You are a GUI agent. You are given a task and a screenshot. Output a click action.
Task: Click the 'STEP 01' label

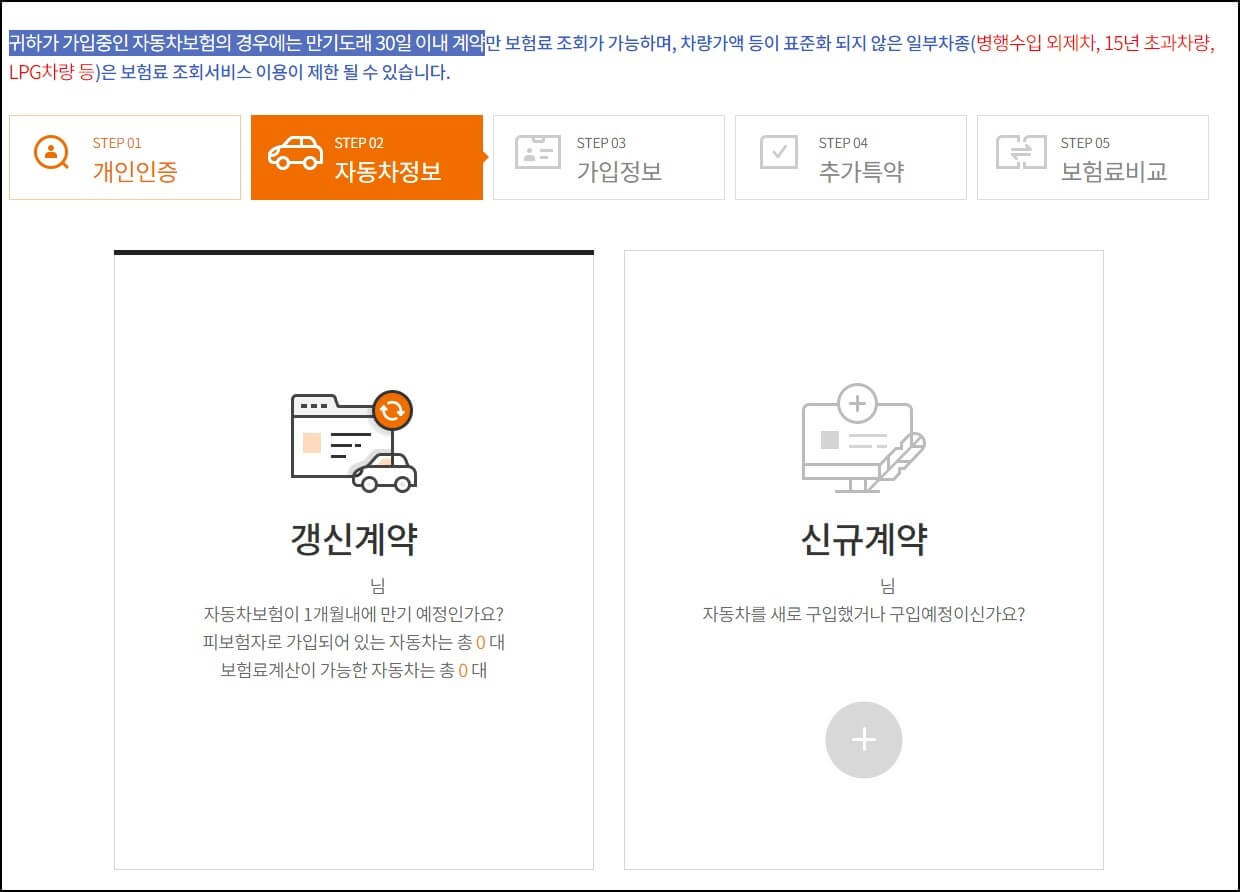pyautogui.click(x=117, y=143)
